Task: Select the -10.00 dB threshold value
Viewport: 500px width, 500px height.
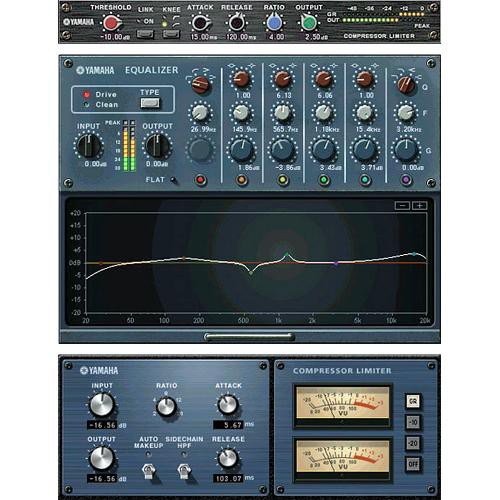Action: (115, 37)
